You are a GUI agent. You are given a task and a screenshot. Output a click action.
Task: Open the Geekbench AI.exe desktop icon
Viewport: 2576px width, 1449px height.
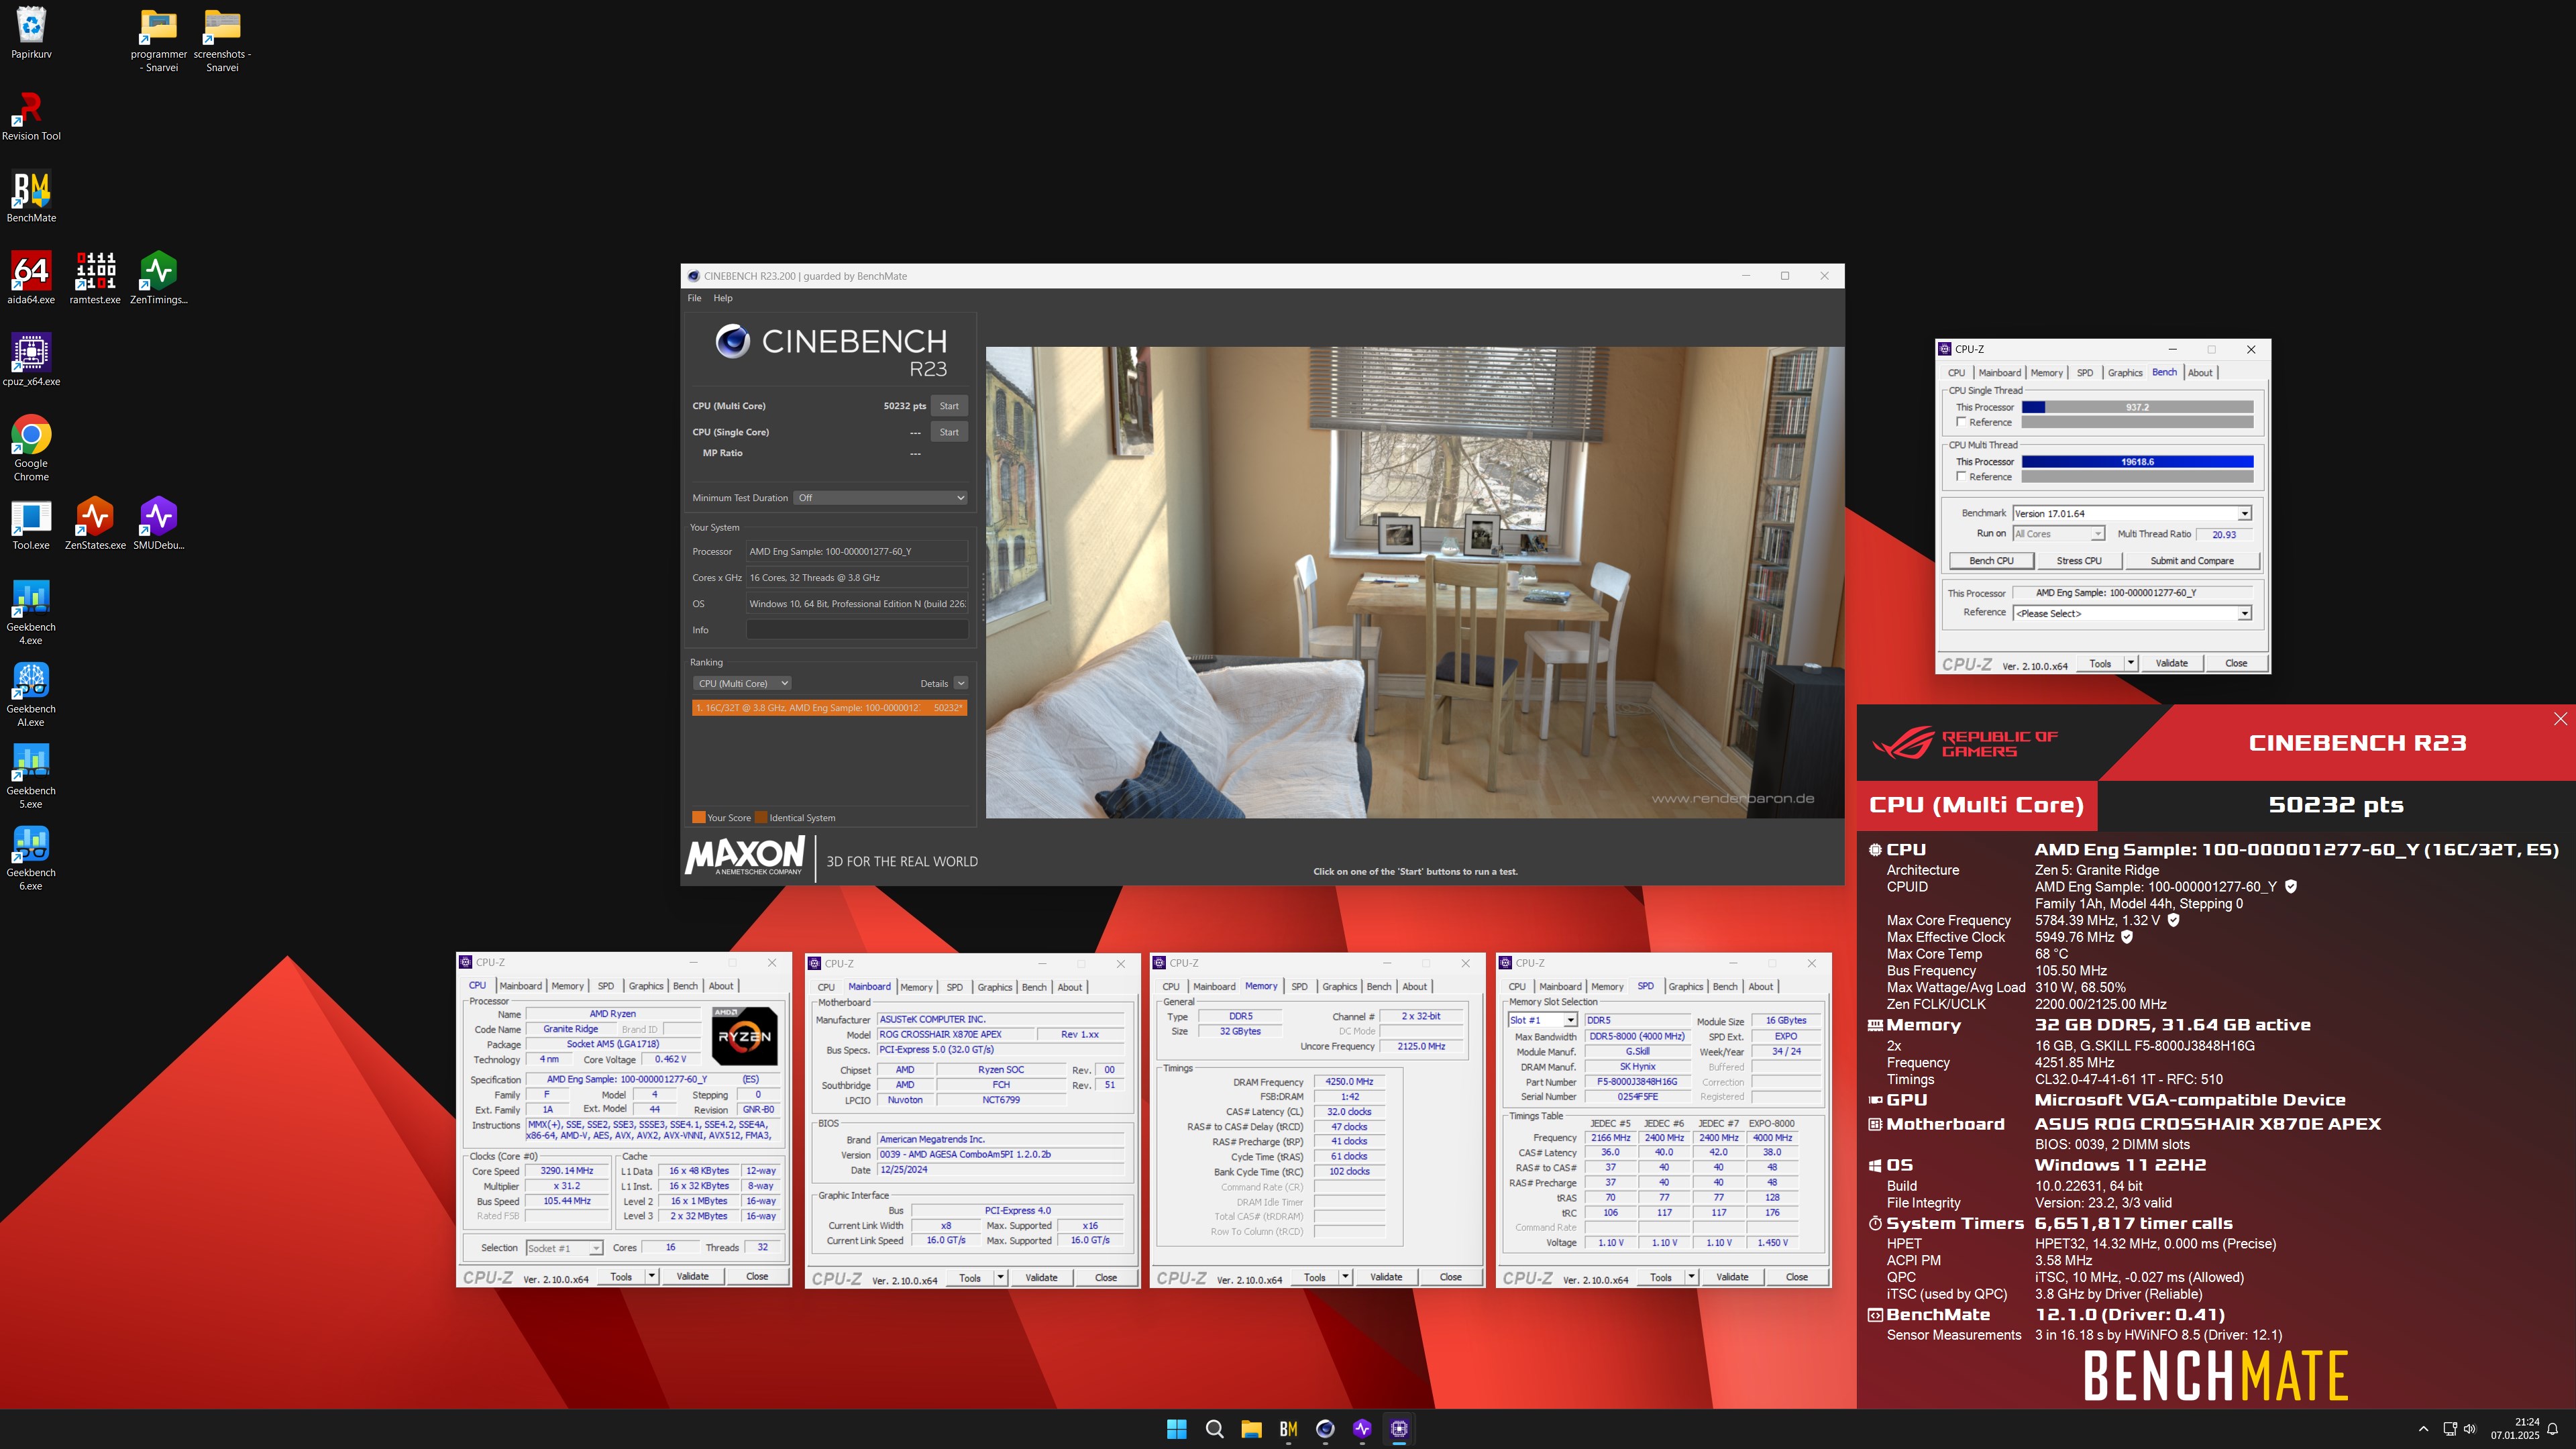(x=31, y=695)
